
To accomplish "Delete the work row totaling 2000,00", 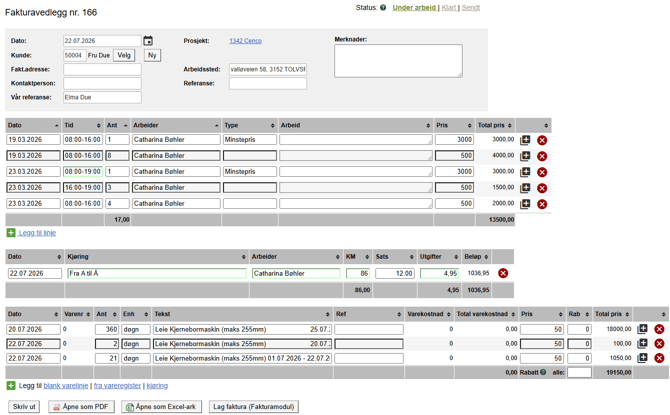I will 542,204.
